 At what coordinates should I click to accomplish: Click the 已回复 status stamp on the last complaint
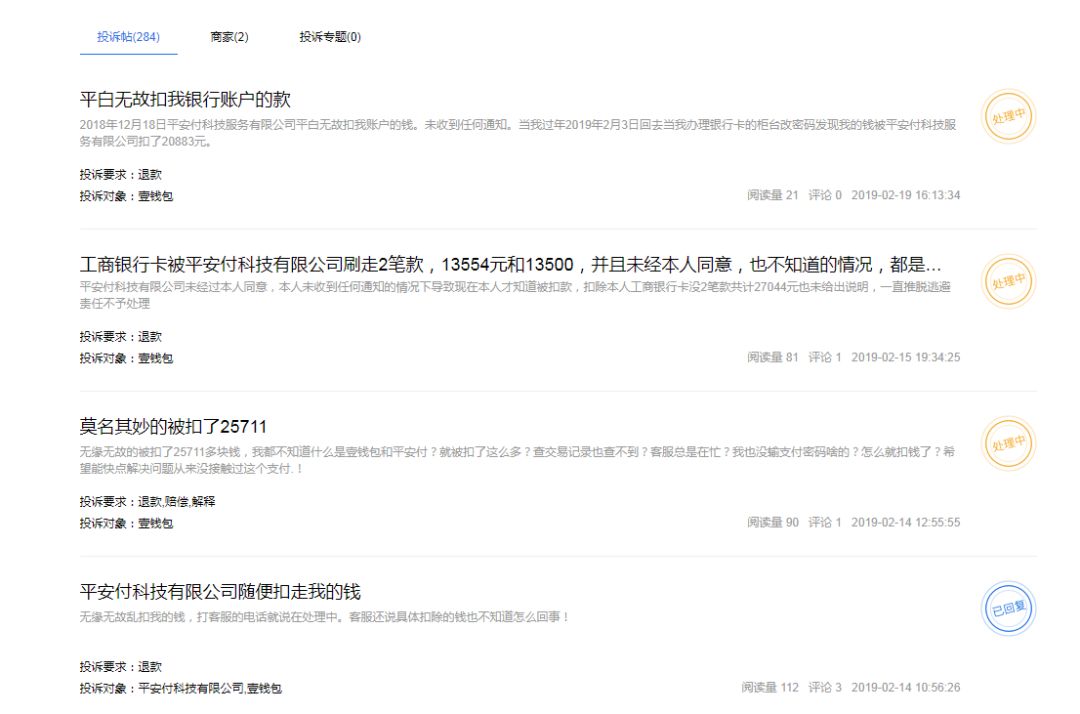click(1009, 608)
